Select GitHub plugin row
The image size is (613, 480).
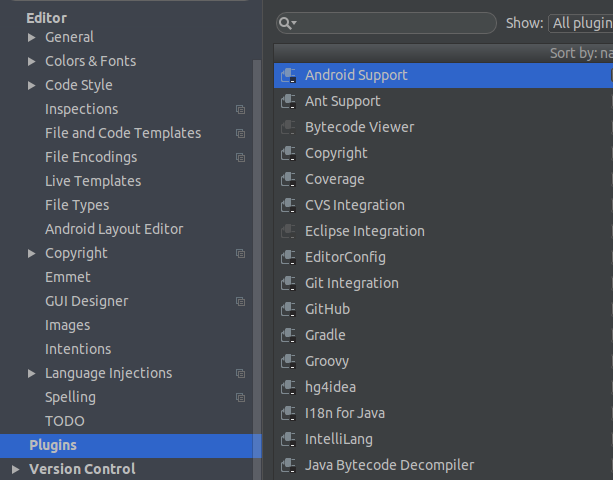coord(443,309)
